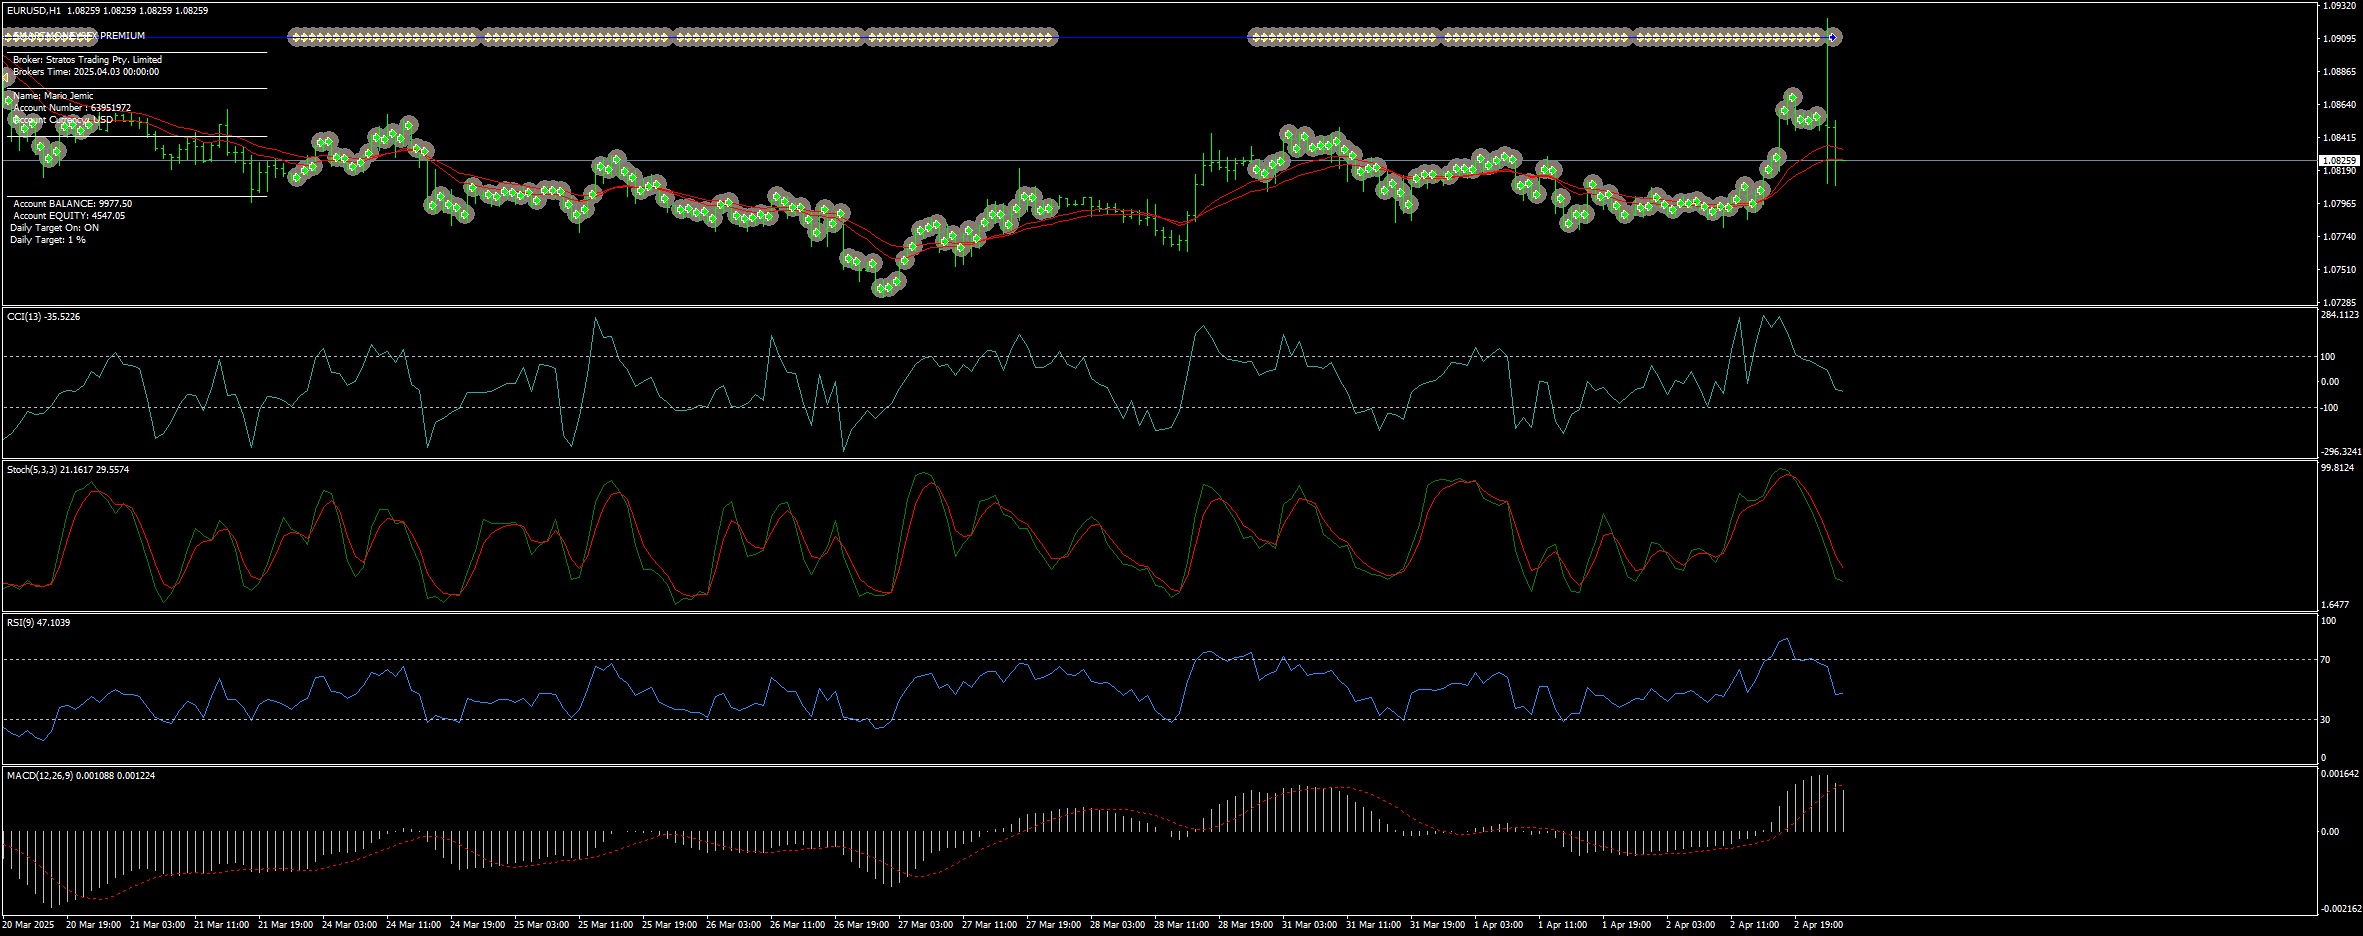Click the Stochastic scale value 1.6477
The image size is (2363, 936).
coord(2335,605)
